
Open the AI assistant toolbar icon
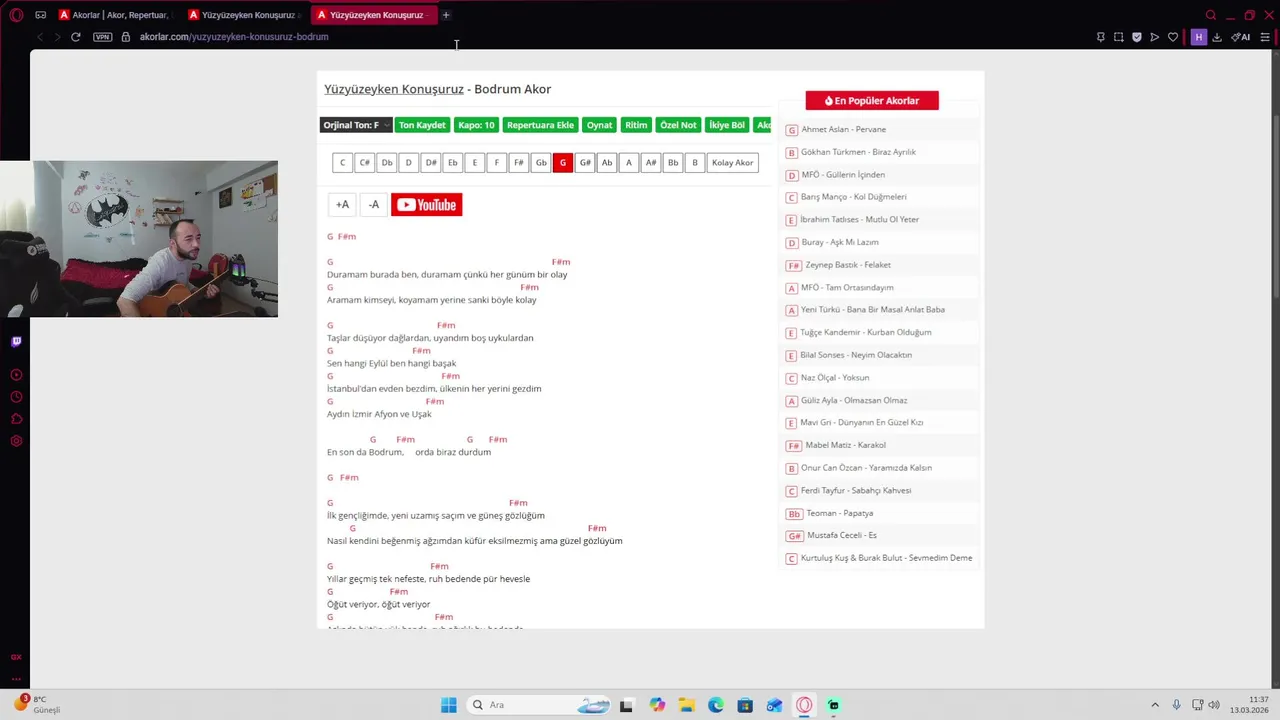1241,37
